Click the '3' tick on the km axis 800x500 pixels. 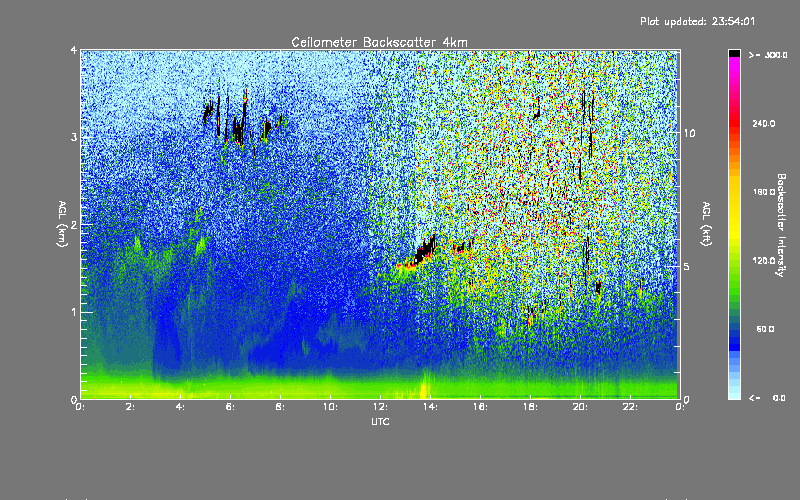click(x=74, y=137)
